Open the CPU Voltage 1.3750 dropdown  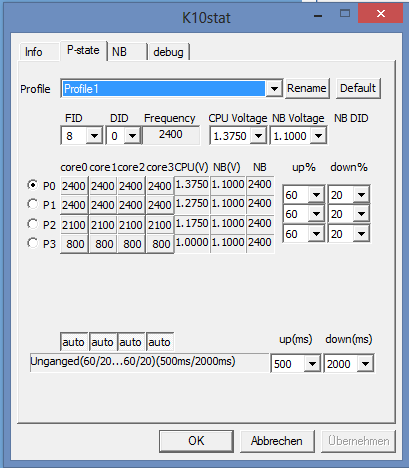coord(258,136)
